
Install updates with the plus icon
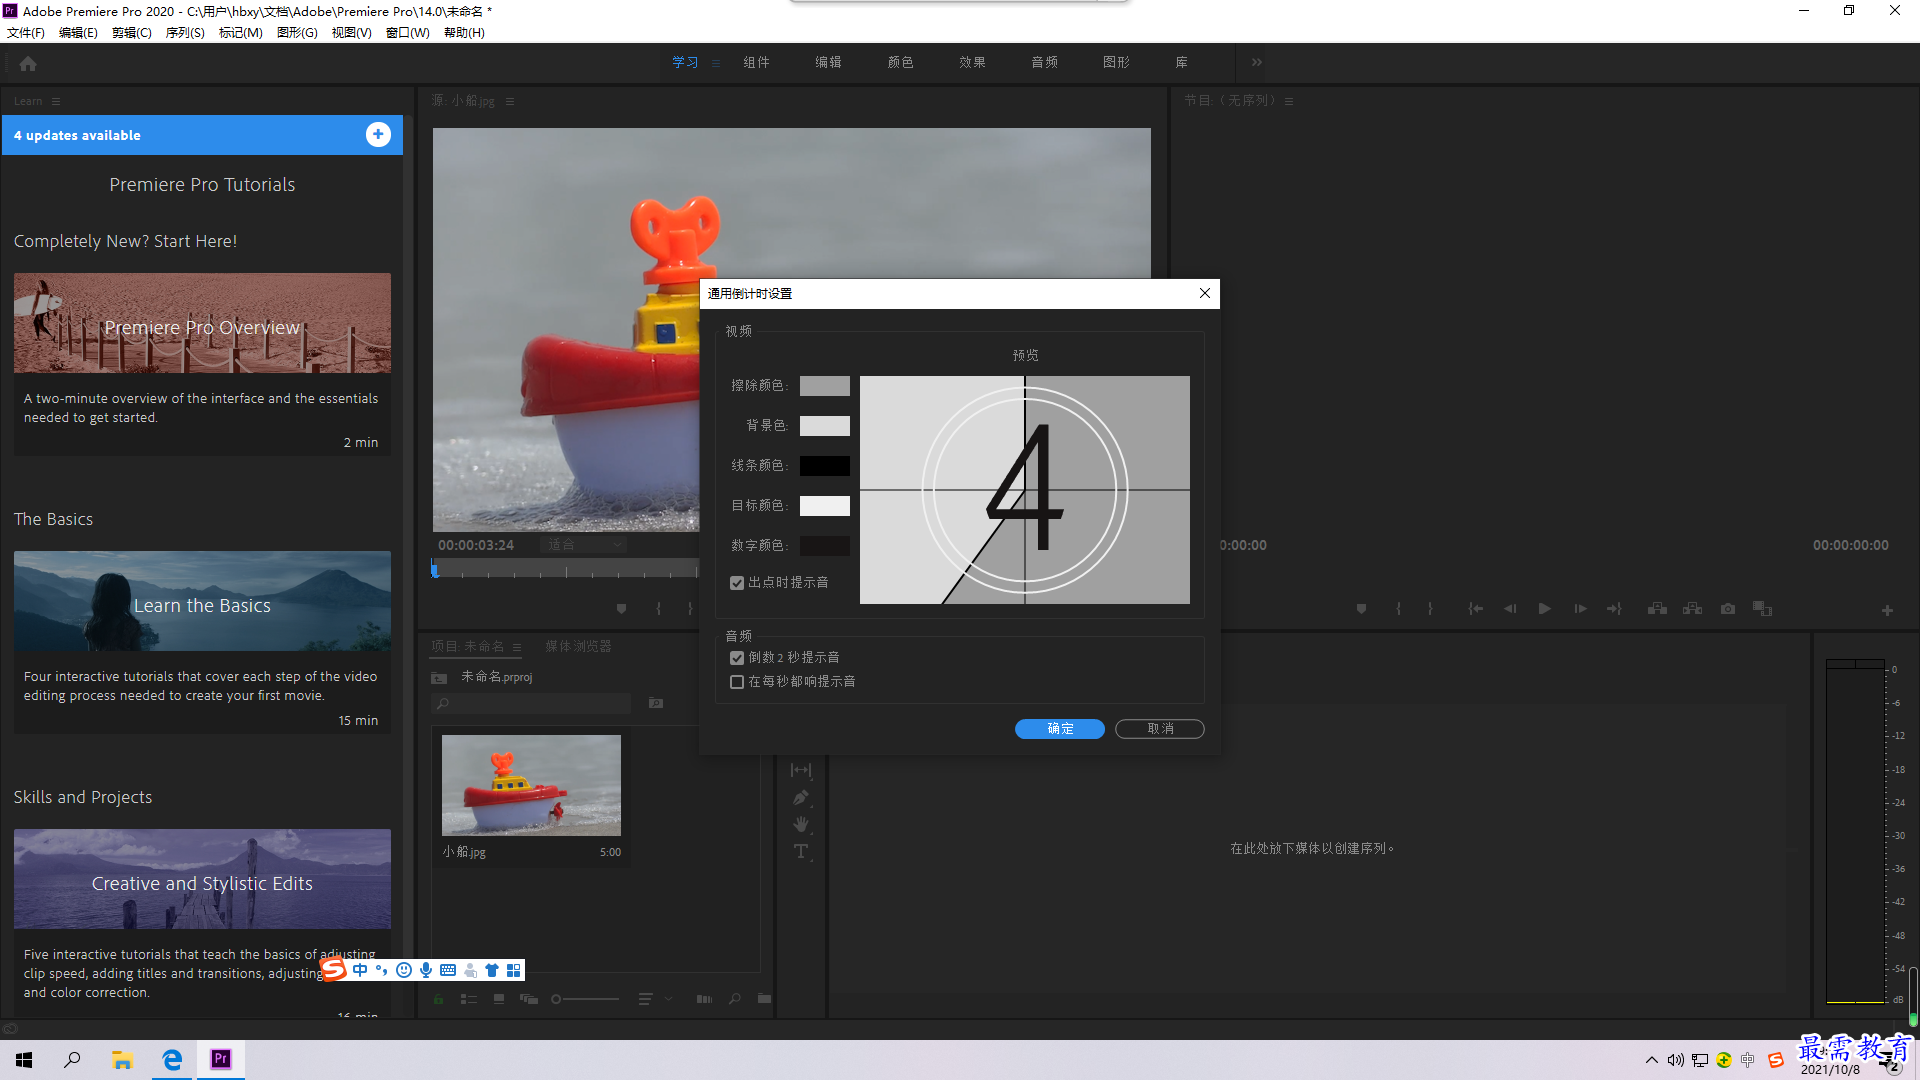pyautogui.click(x=378, y=135)
